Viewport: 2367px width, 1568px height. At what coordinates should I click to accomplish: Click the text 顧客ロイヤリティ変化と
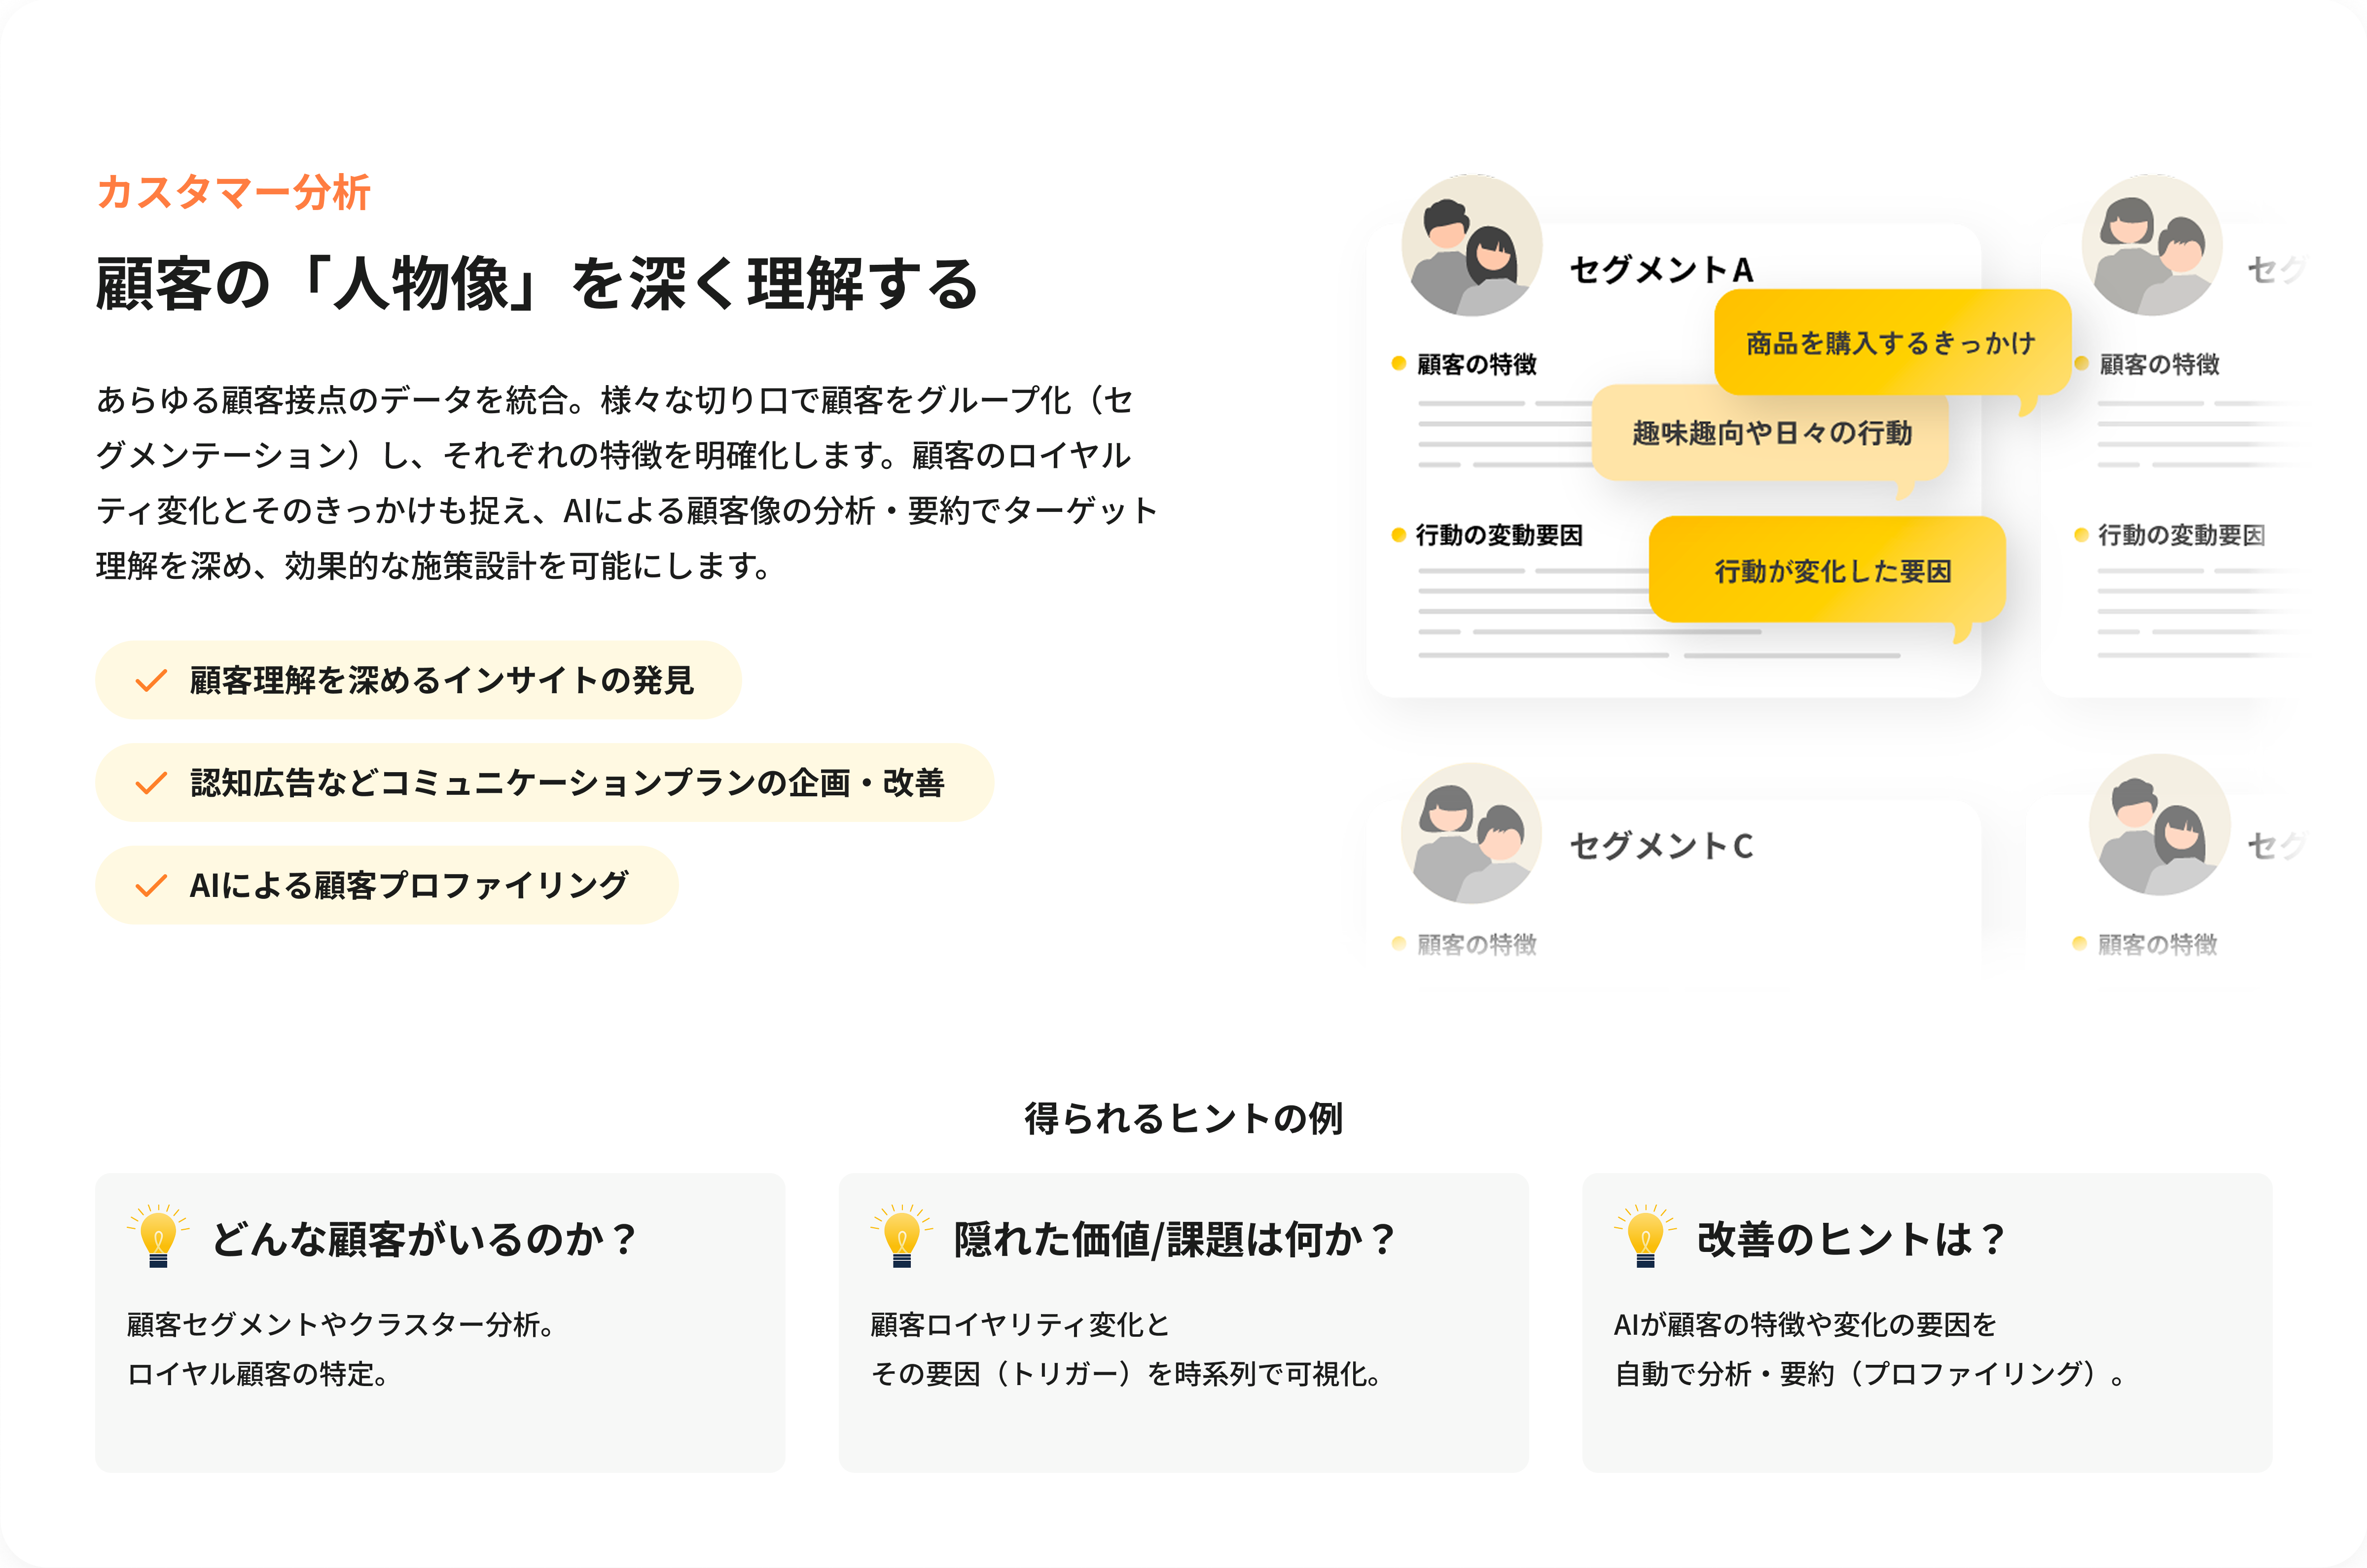coord(1020,1324)
